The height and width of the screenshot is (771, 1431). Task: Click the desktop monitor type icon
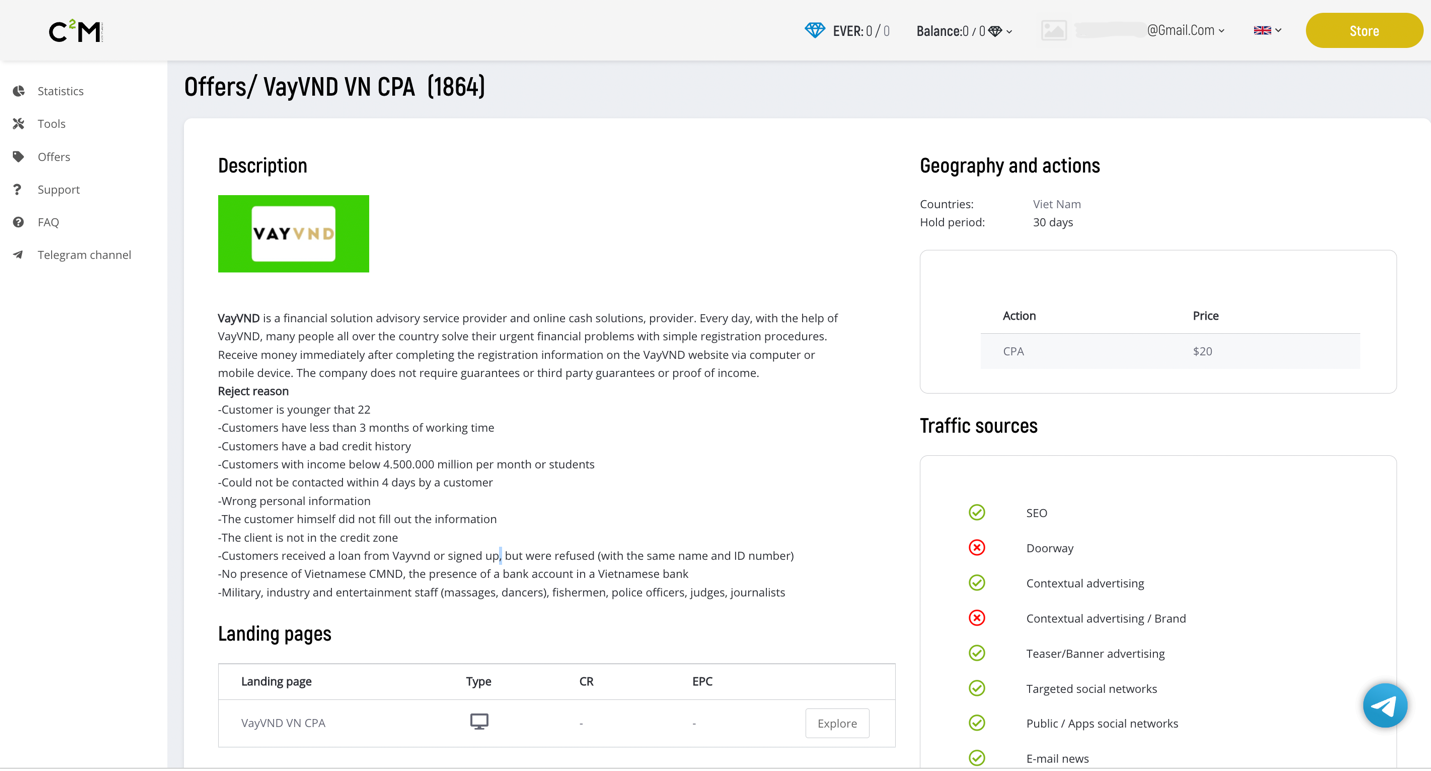click(479, 722)
